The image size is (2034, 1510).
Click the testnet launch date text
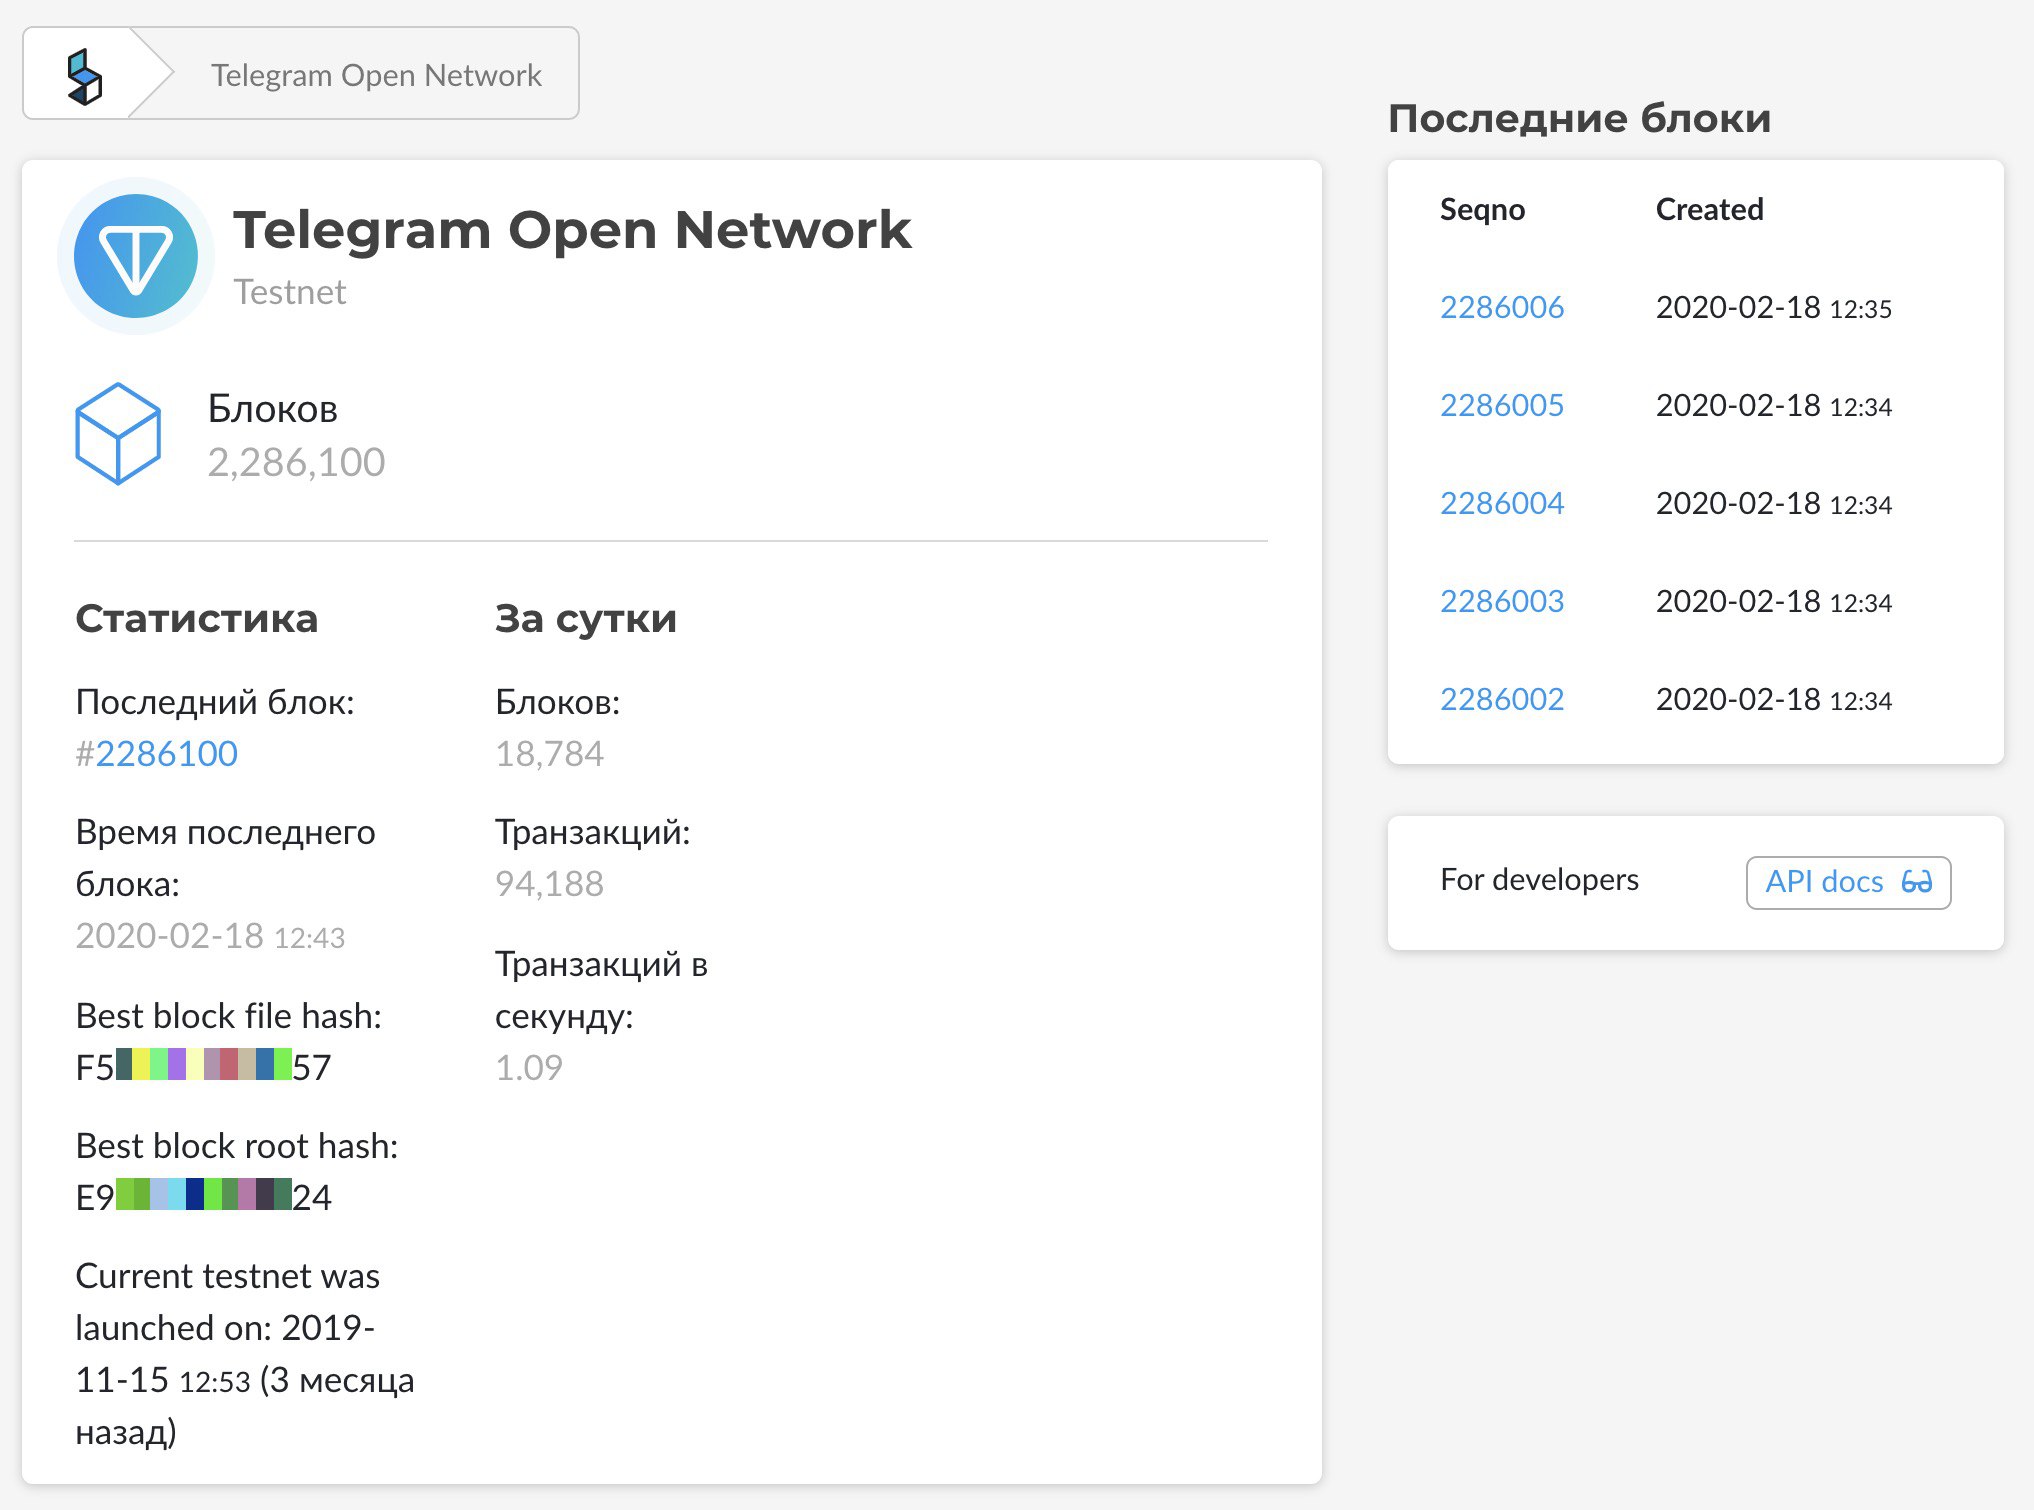tap(245, 1353)
